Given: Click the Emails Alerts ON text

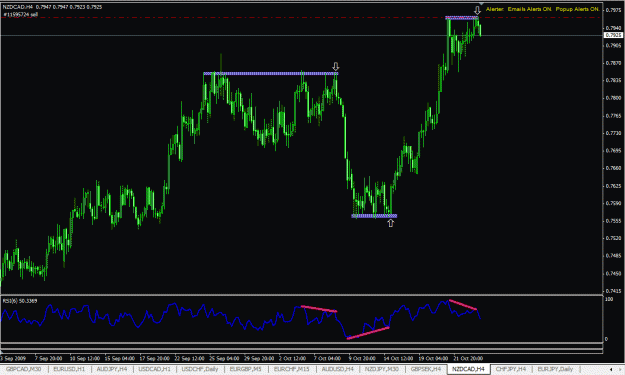Looking at the screenshot, I should pyautogui.click(x=529, y=9).
